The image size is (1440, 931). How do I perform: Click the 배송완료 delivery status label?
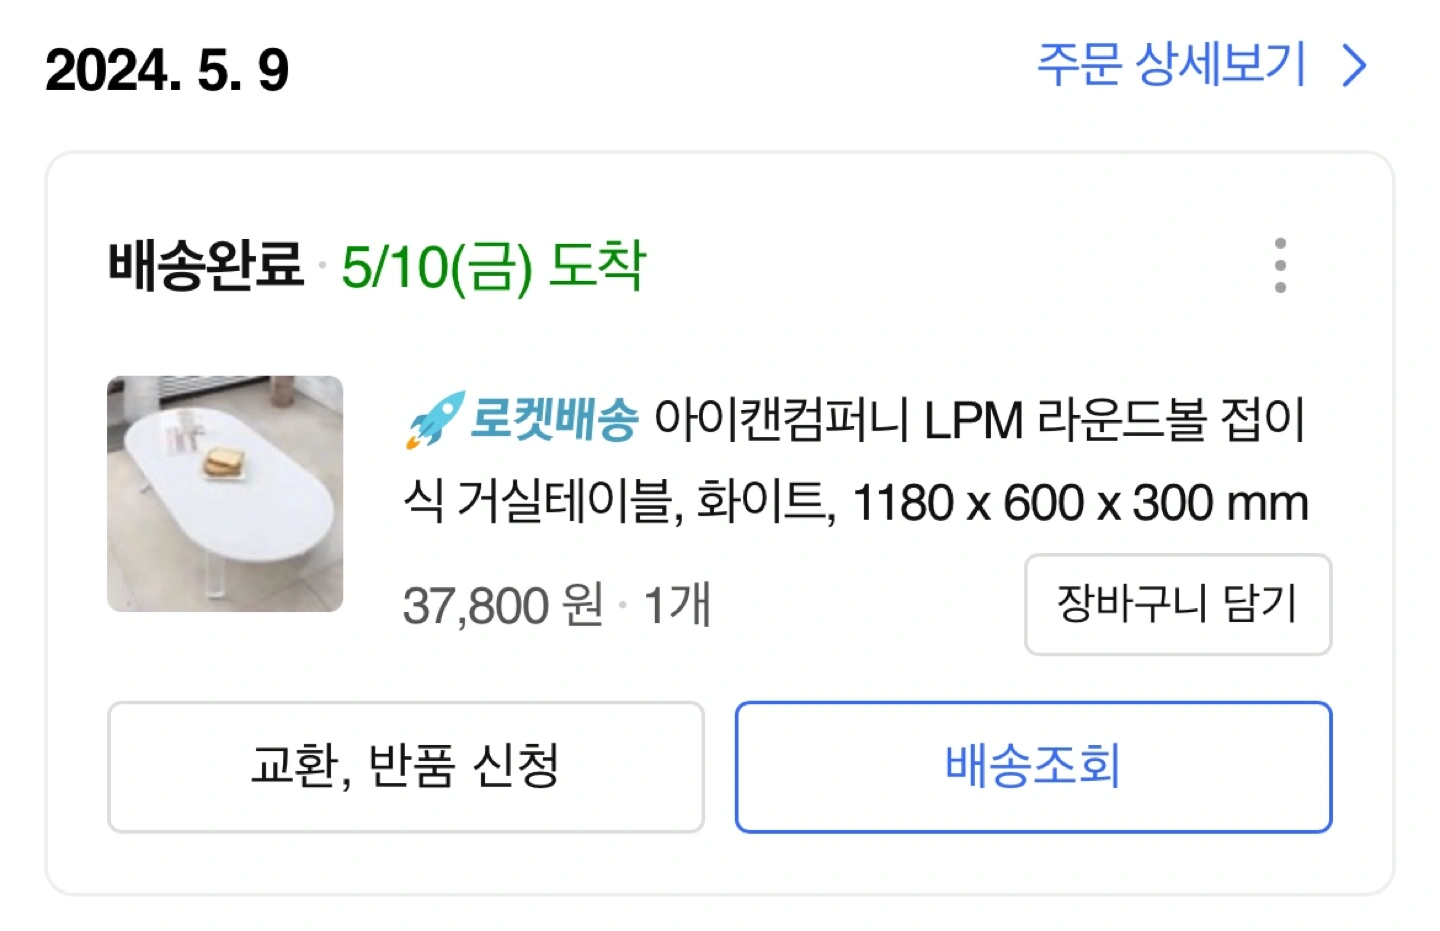(x=206, y=266)
